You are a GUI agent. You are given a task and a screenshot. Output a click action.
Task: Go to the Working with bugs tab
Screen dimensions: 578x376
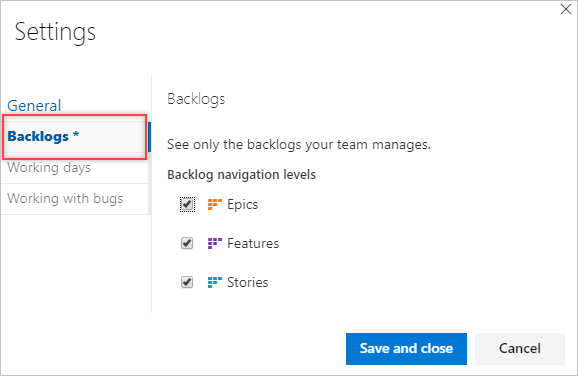[75, 199]
